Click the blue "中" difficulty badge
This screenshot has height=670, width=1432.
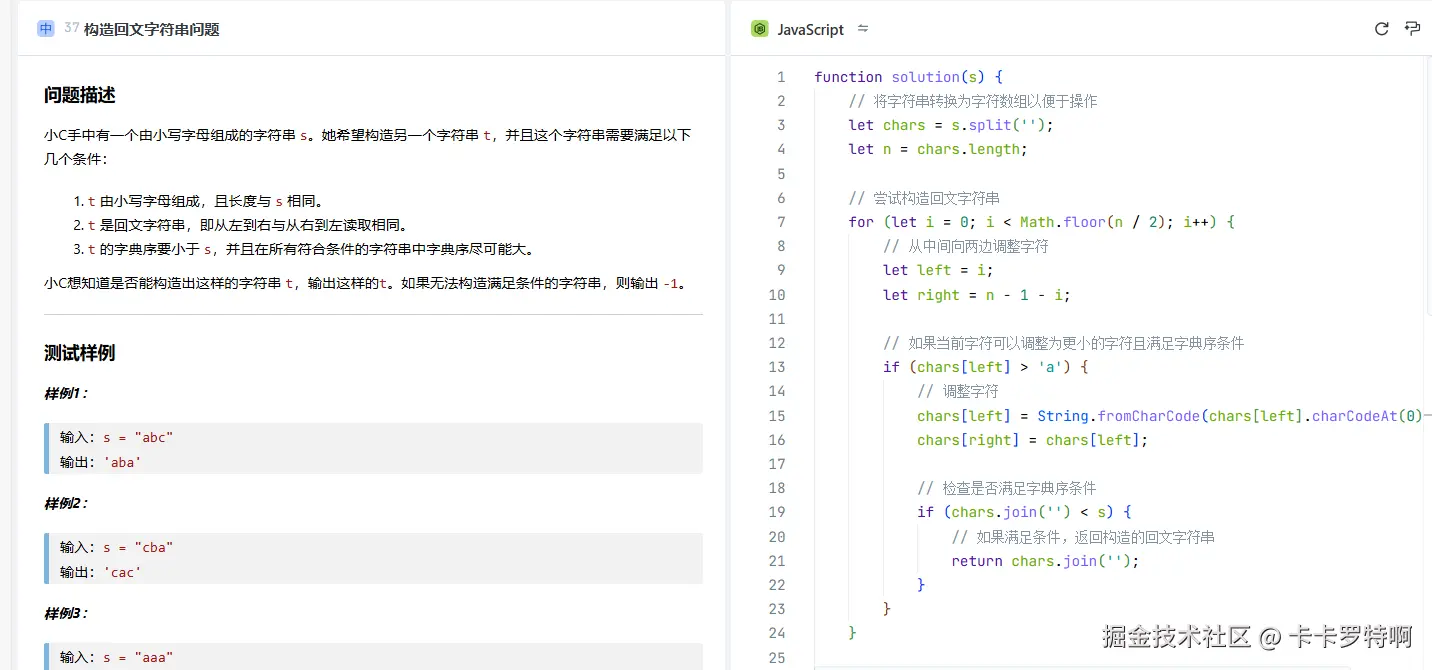(45, 29)
